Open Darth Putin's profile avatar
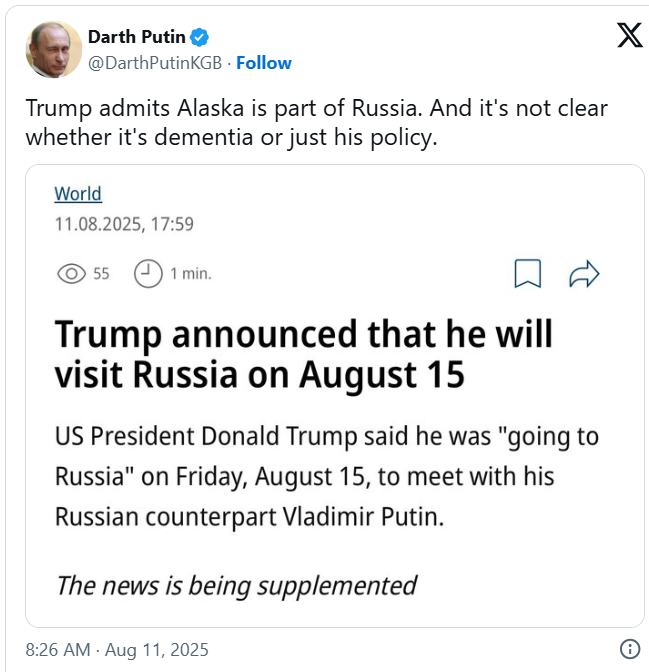Image resolution: width=649 pixels, height=672 pixels. 53,49
